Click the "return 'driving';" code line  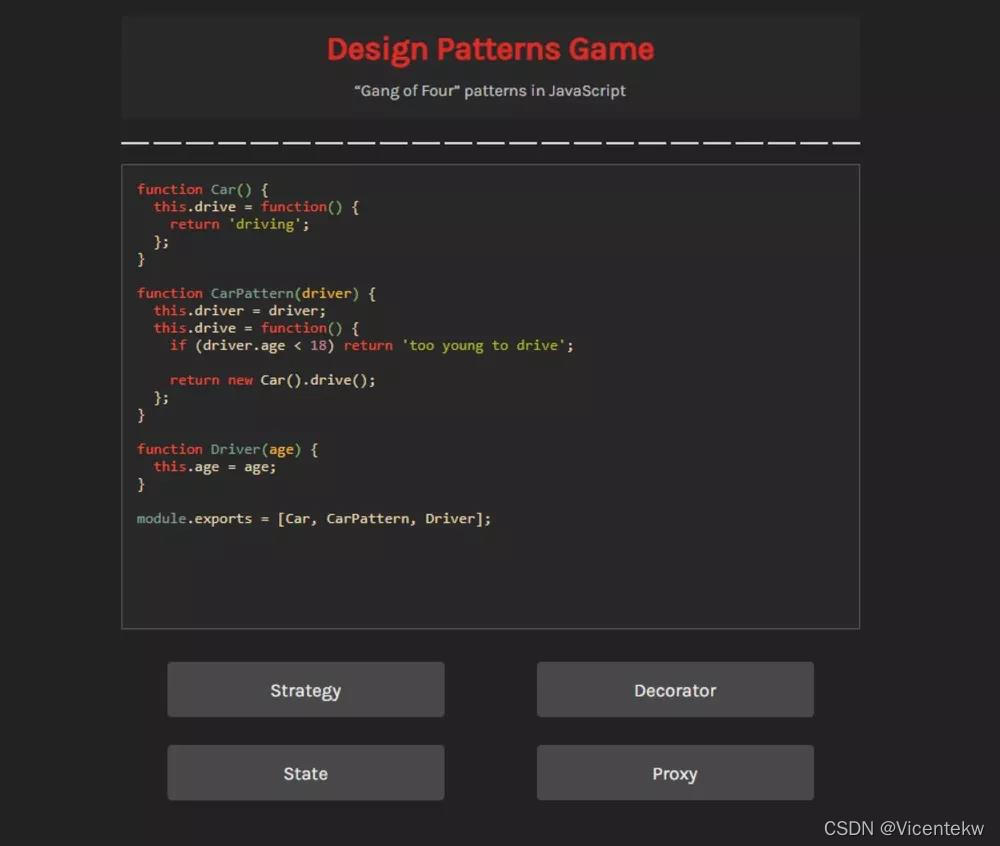(239, 224)
